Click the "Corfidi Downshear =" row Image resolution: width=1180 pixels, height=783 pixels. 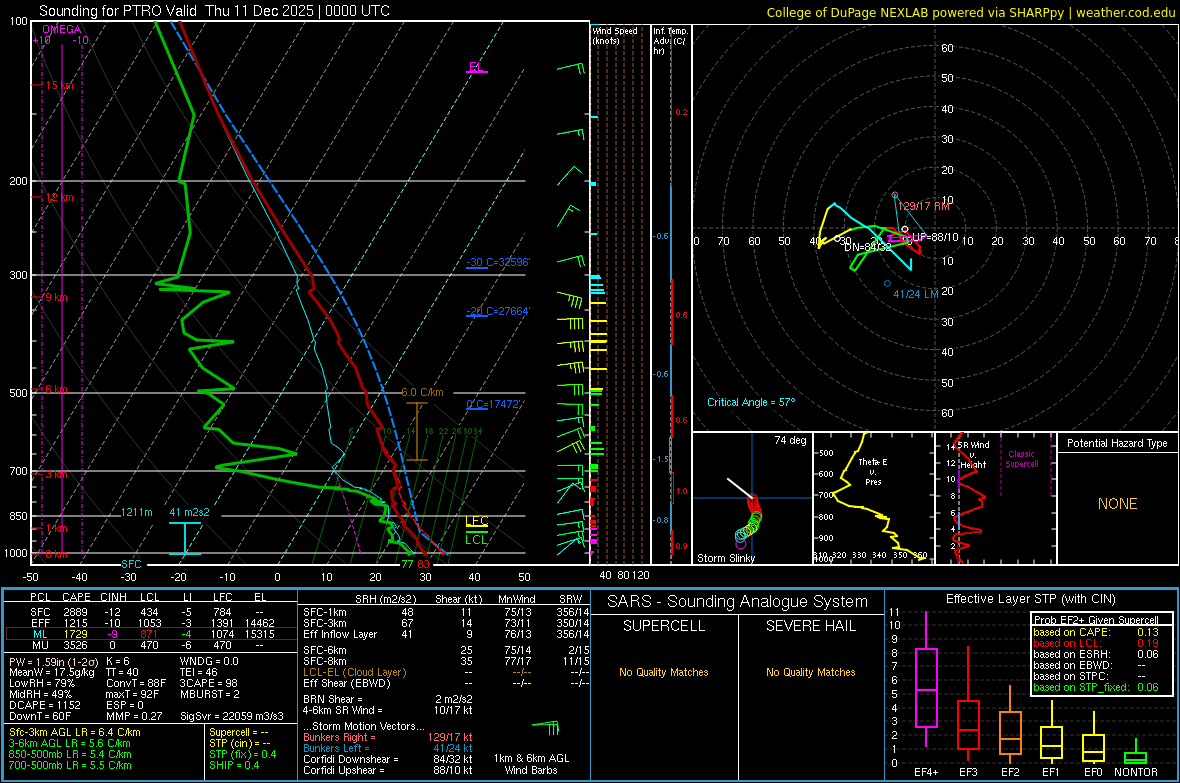pyautogui.click(x=388, y=759)
